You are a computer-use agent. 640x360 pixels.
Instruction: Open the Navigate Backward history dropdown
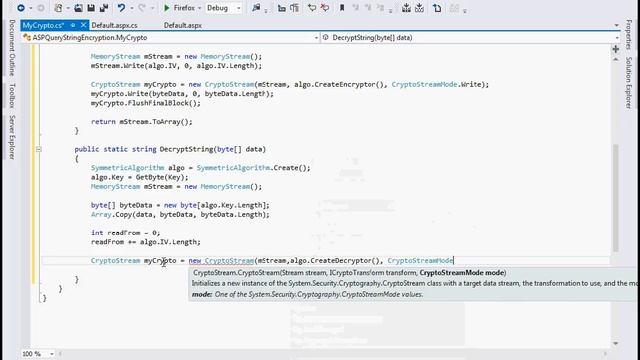click(x=31, y=8)
